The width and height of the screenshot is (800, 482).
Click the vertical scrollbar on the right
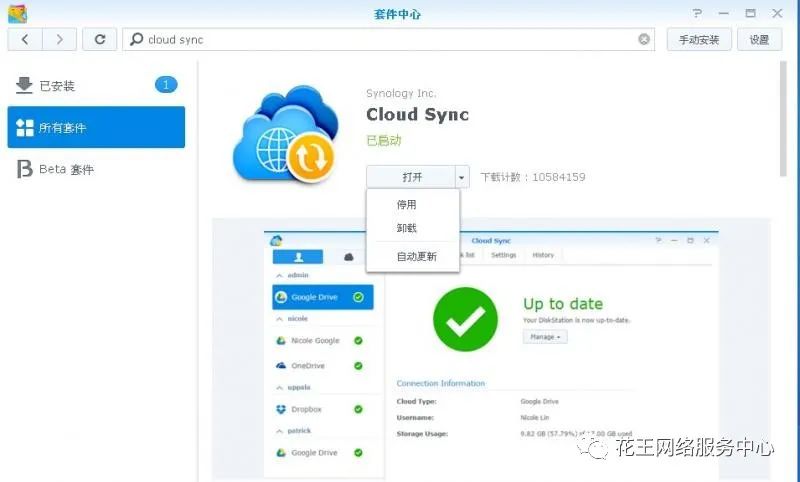pyautogui.click(x=783, y=118)
